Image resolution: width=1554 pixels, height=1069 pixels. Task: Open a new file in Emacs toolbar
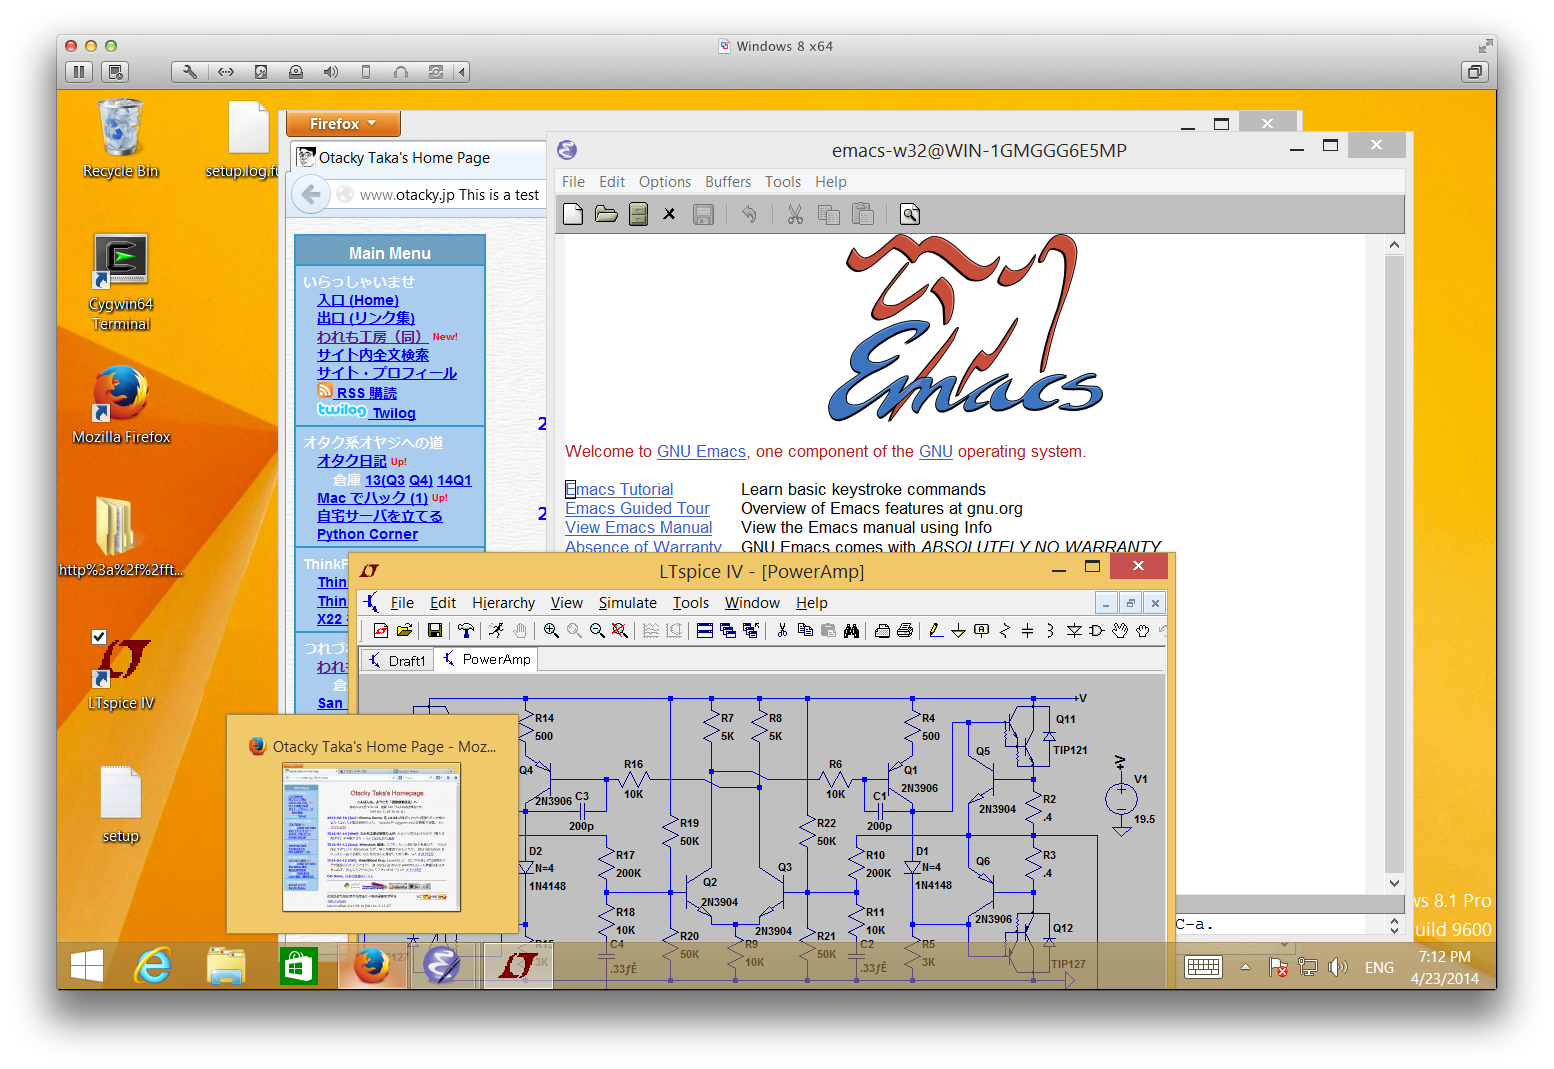(573, 214)
